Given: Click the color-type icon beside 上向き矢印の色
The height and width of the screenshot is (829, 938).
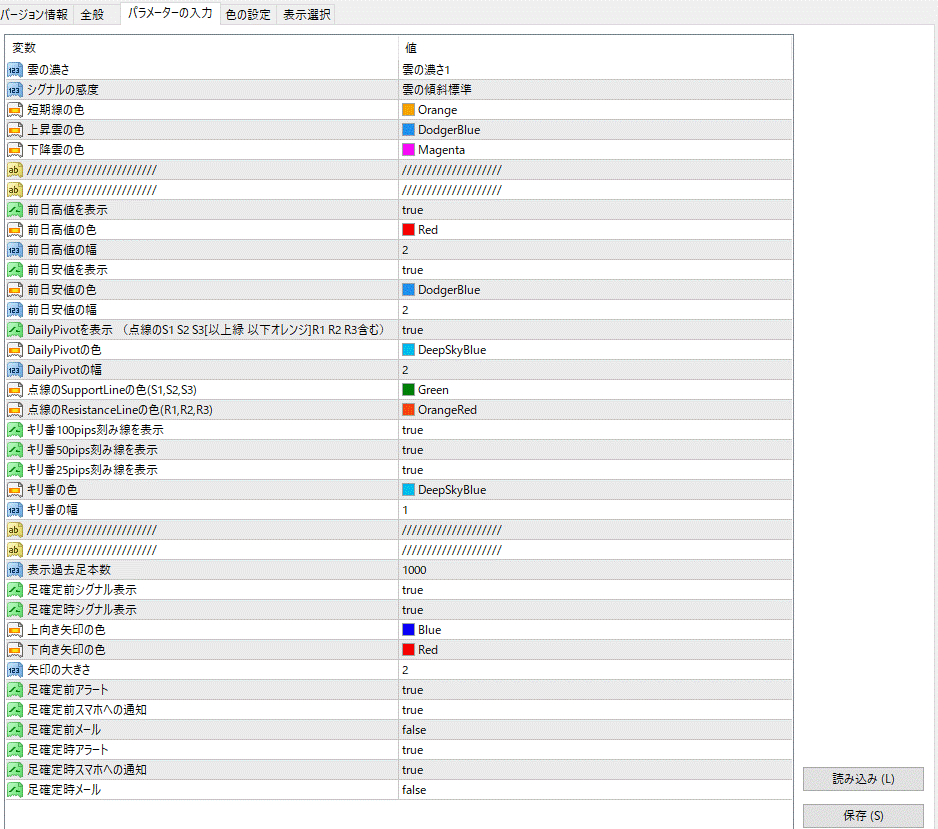Looking at the screenshot, I should coord(15,630).
